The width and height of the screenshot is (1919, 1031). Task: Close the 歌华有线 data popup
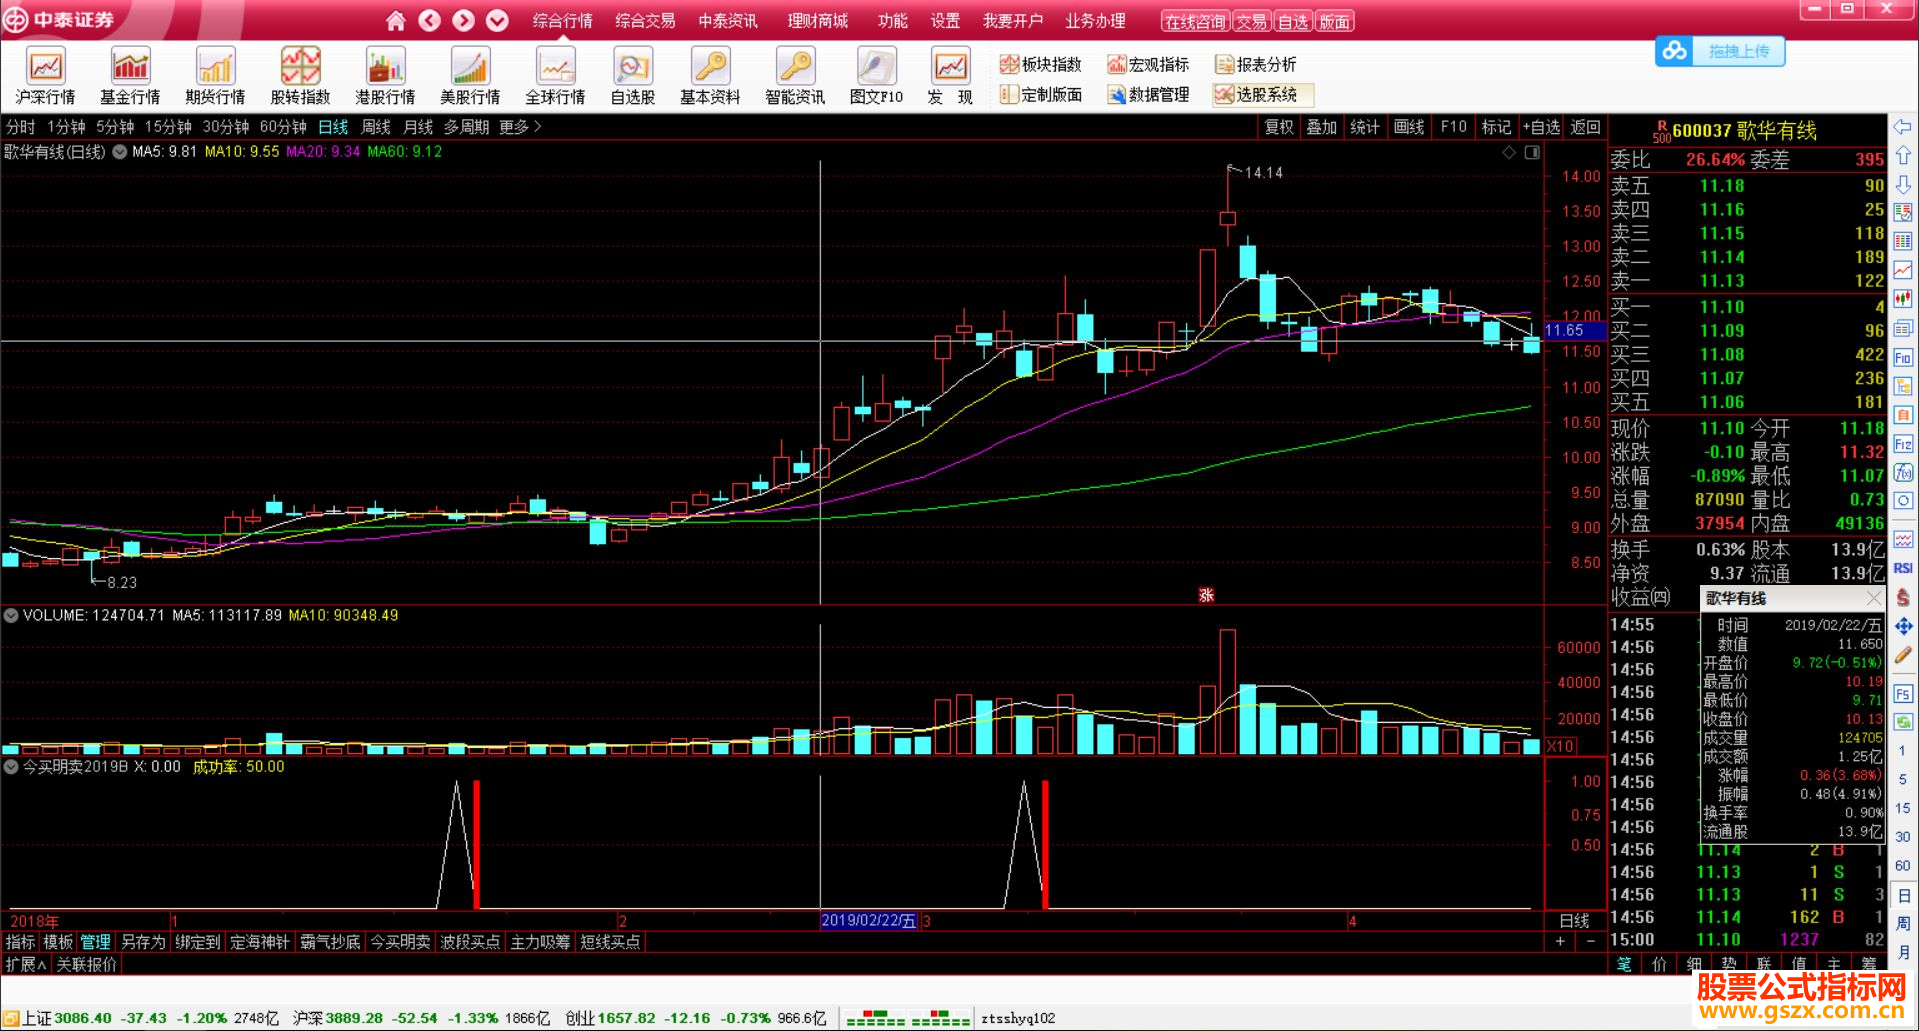tap(1874, 598)
